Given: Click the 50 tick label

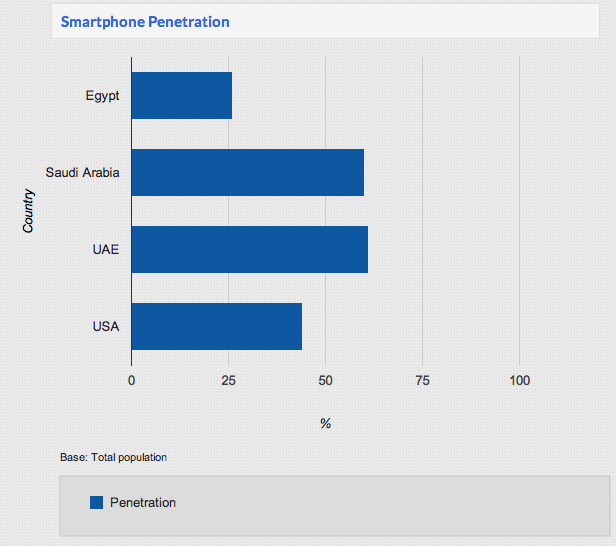Looking at the screenshot, I should tap(325, 381).
